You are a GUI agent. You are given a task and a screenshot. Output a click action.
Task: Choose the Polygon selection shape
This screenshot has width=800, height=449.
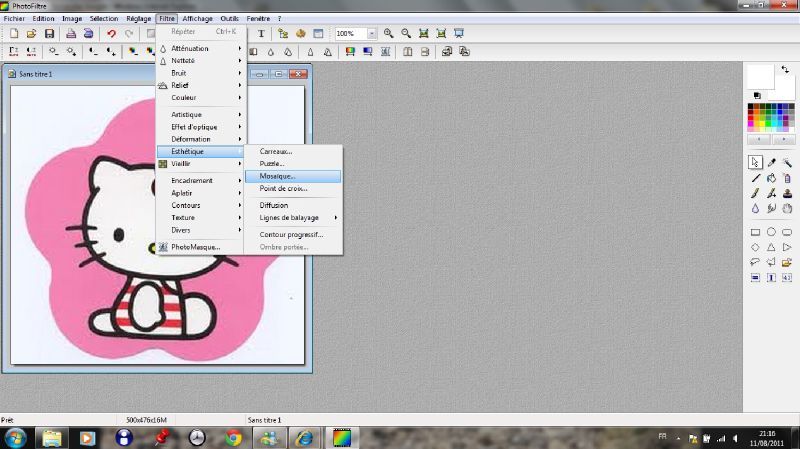(771, 262)
